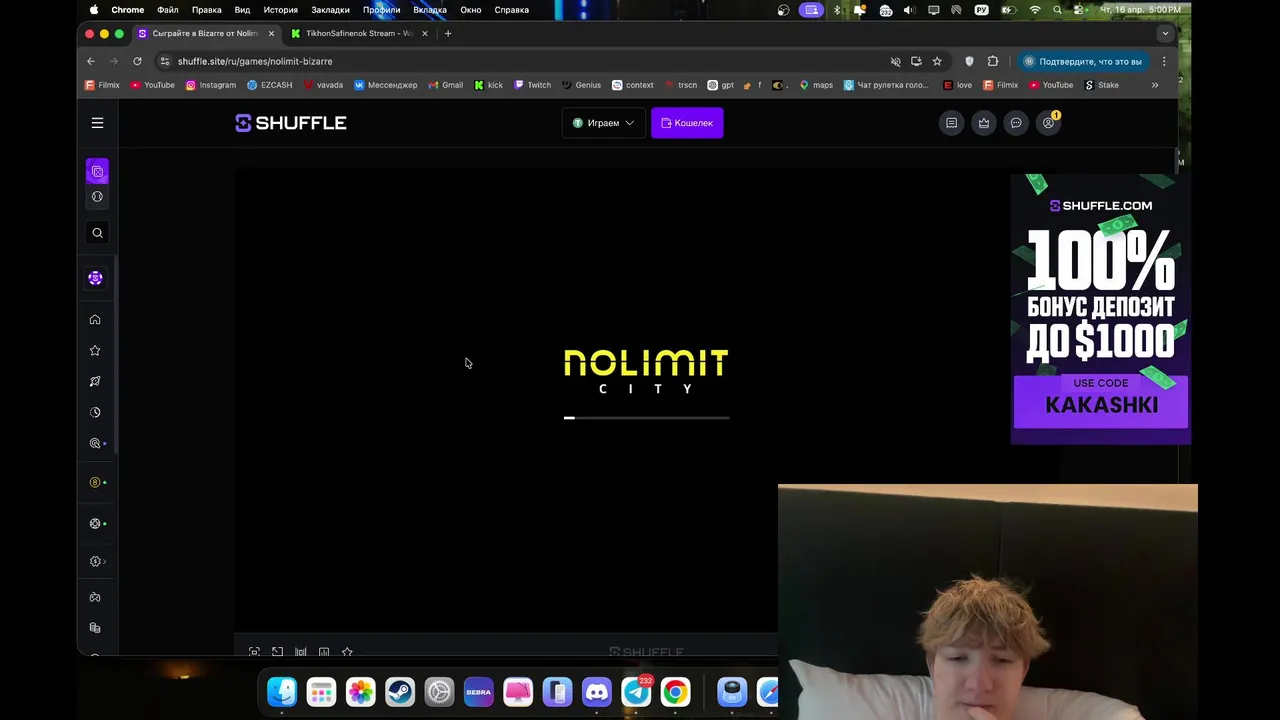The height and width of the screenshot is (720, 1280).
Task: Open favorites star in the left sidebar
Action: pyautogui.click(x=95, y=351)
